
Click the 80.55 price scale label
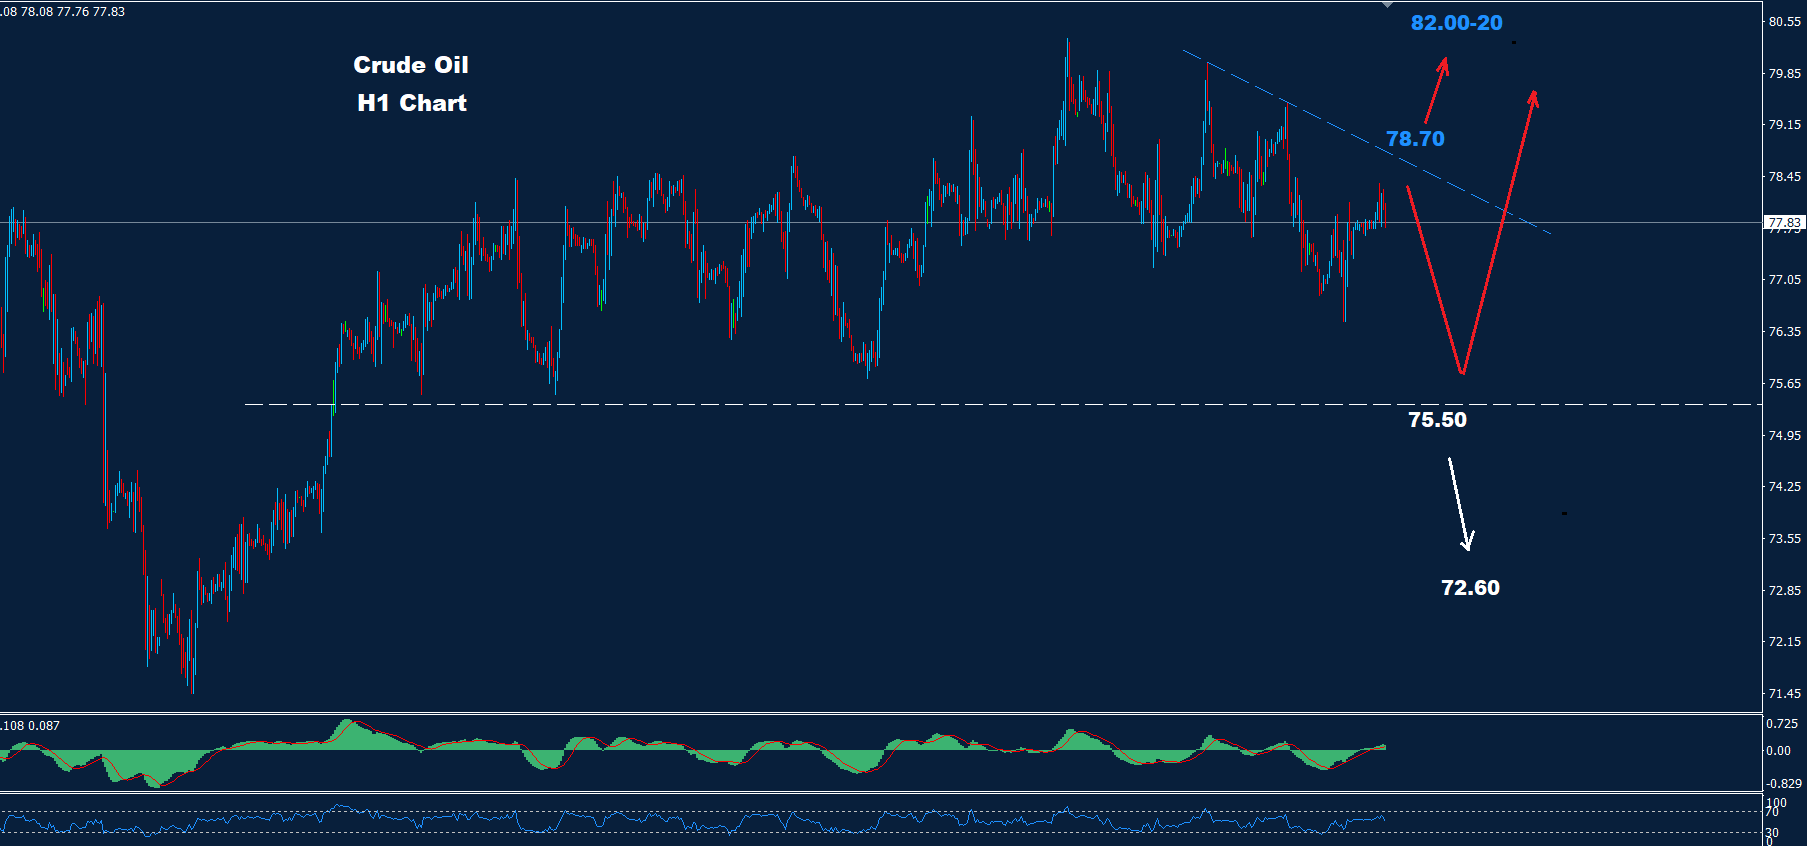tap(1784, 21)
